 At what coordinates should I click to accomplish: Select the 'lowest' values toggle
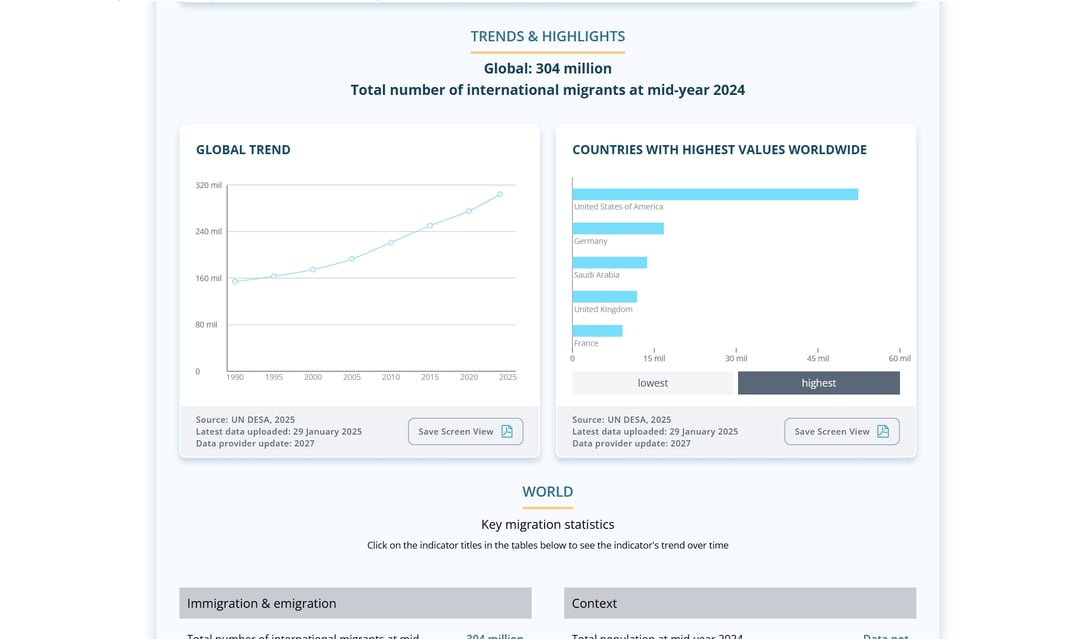(653, 383)
